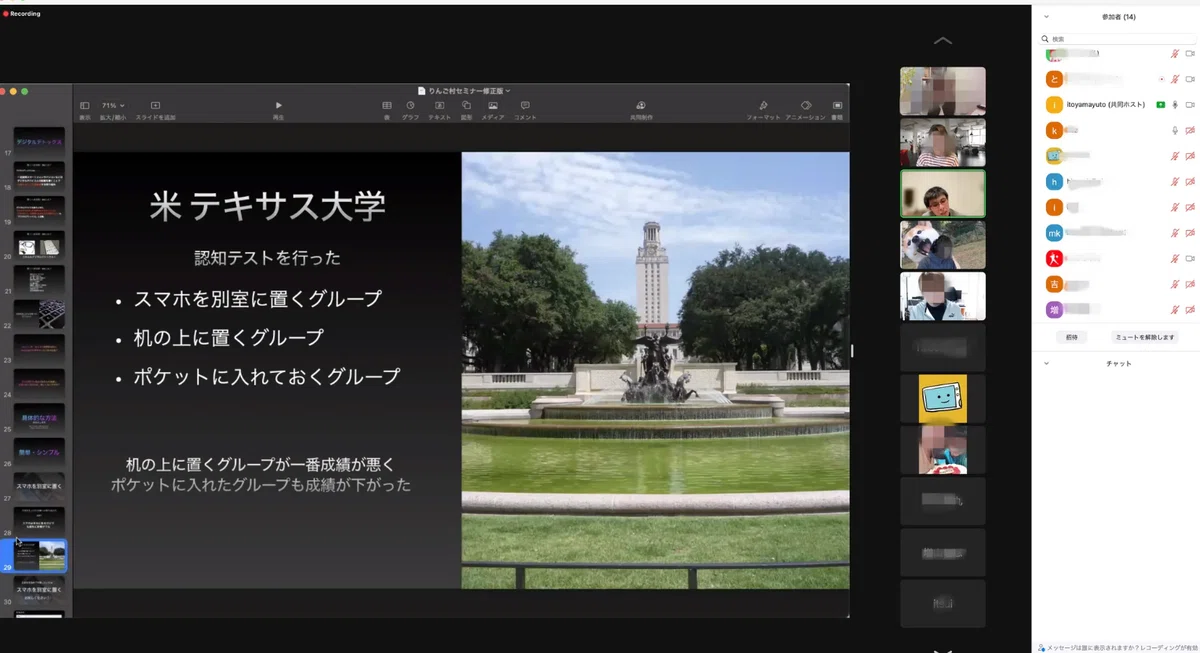Click the blue 'mk' participant avatar
The image size is (1200, 653).
point(1054,233)
